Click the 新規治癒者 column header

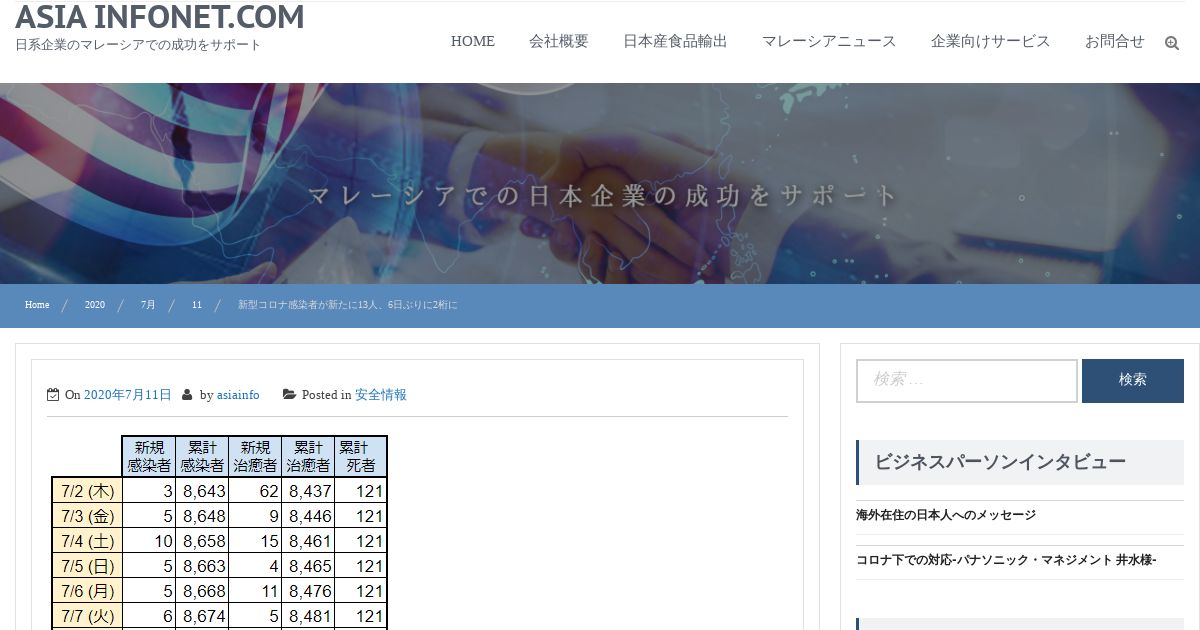[x=255, y=457]
